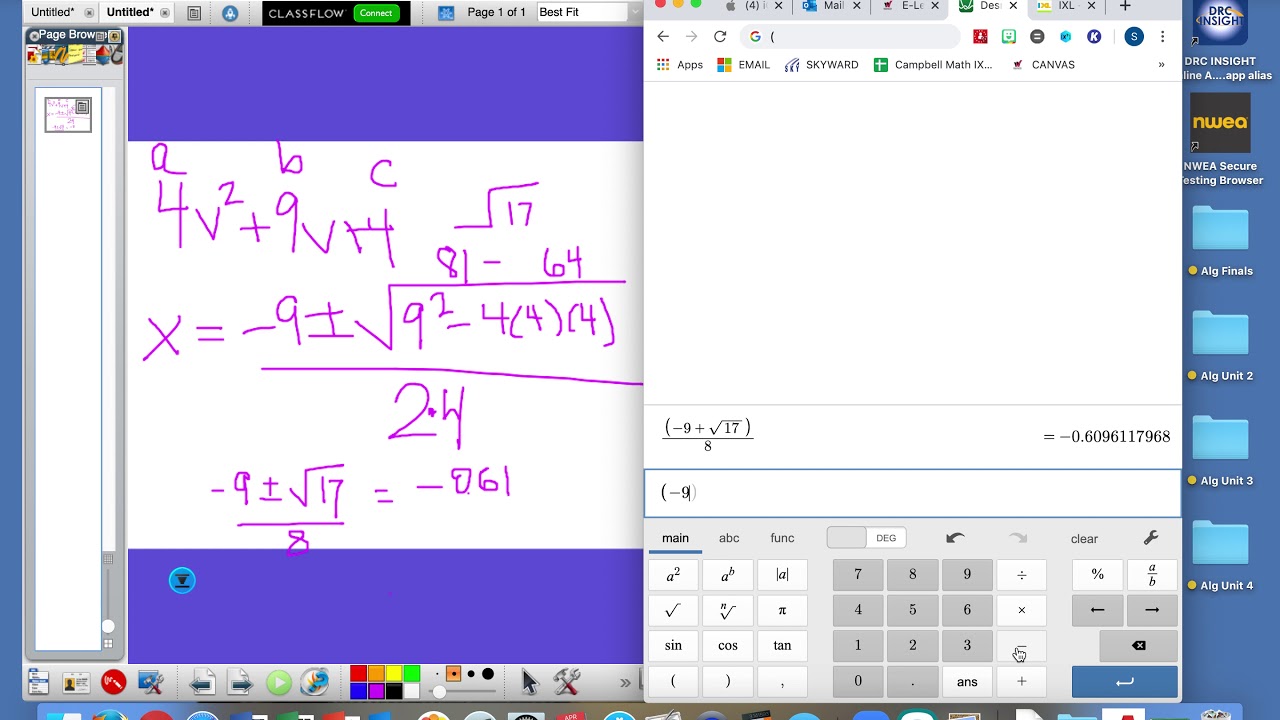Click the ans key
1280x720 pixels.
(967, 682)
